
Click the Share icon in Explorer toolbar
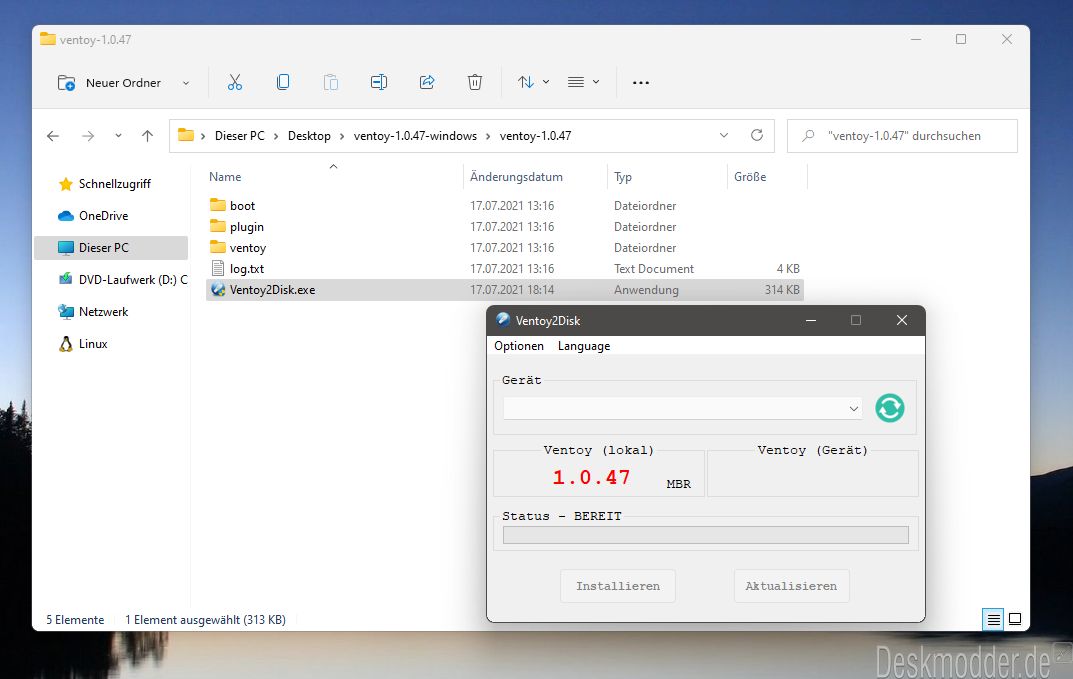tap(427, 83)
